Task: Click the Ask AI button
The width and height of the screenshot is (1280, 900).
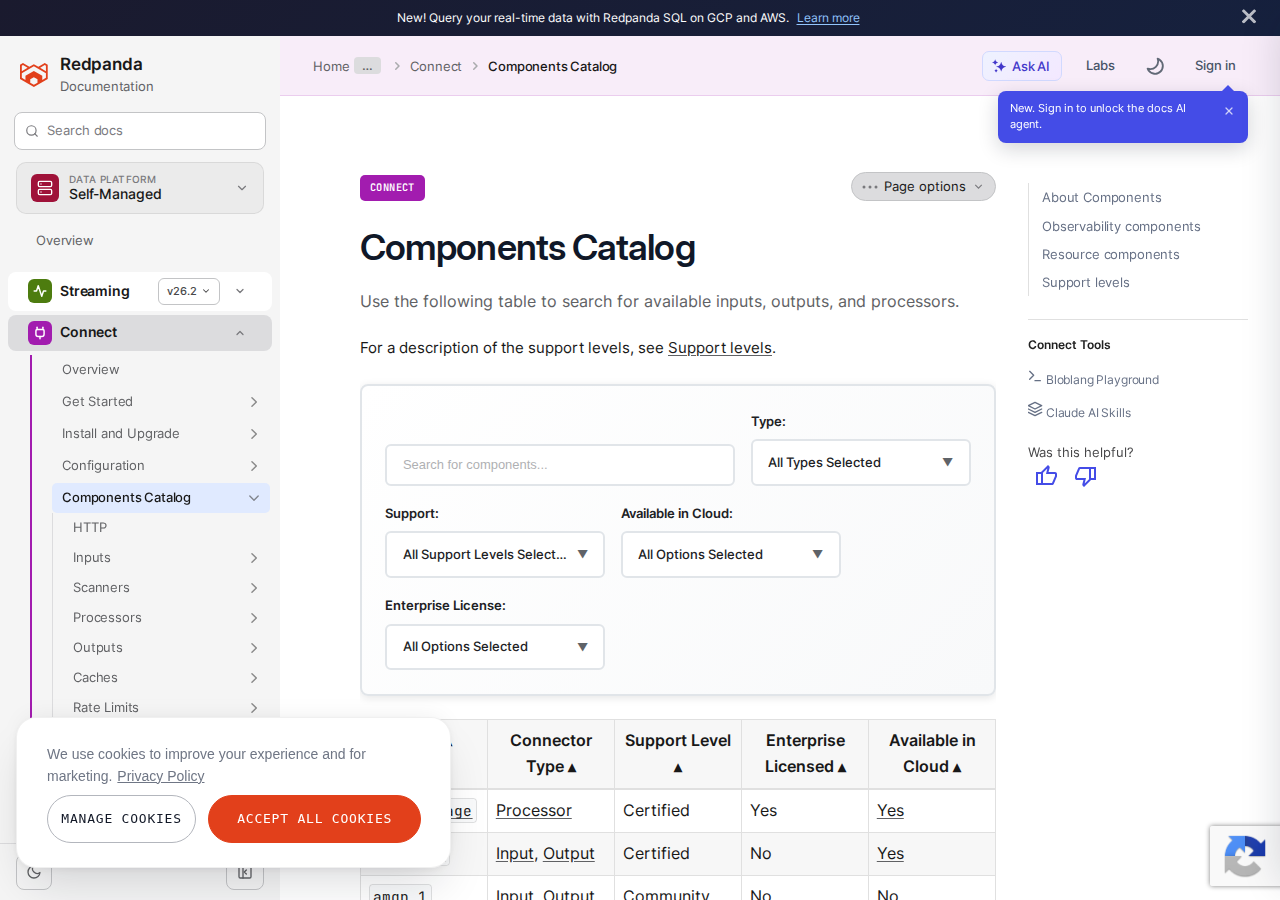Action: tap(1022, 66)
